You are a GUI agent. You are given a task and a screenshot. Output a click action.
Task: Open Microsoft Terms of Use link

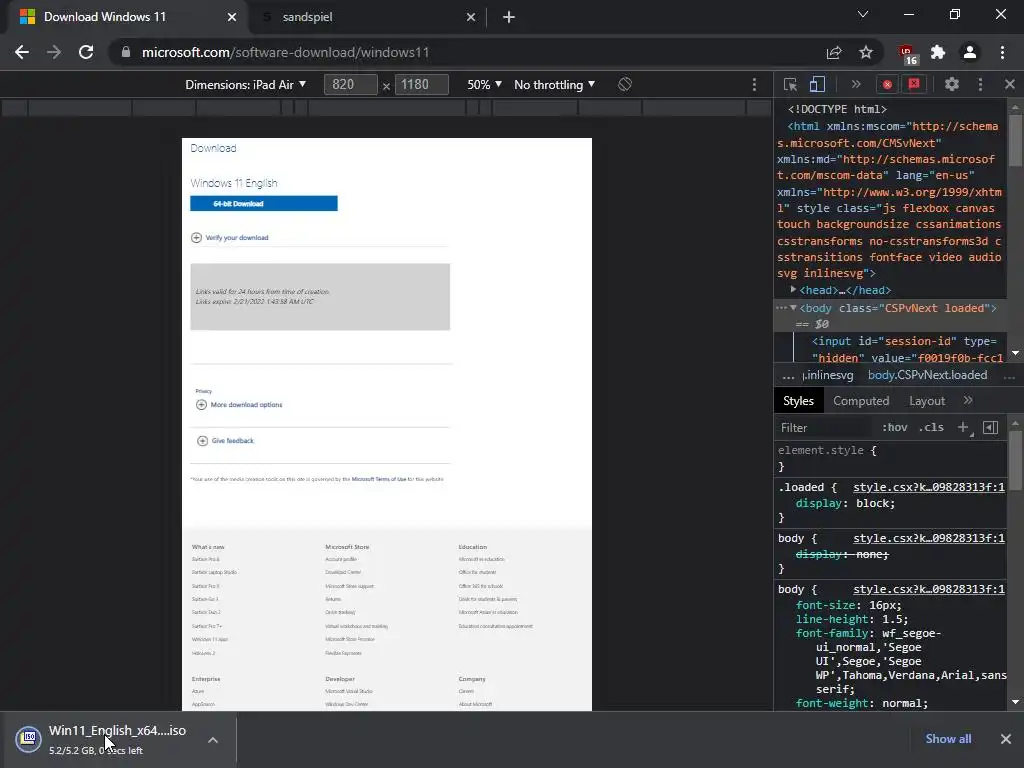(x=379, y=479)
